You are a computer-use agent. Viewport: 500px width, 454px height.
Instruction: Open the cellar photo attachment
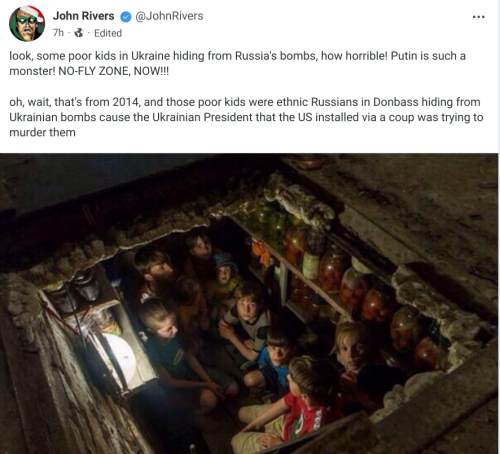pyautogui.click(x=249, y=303)
